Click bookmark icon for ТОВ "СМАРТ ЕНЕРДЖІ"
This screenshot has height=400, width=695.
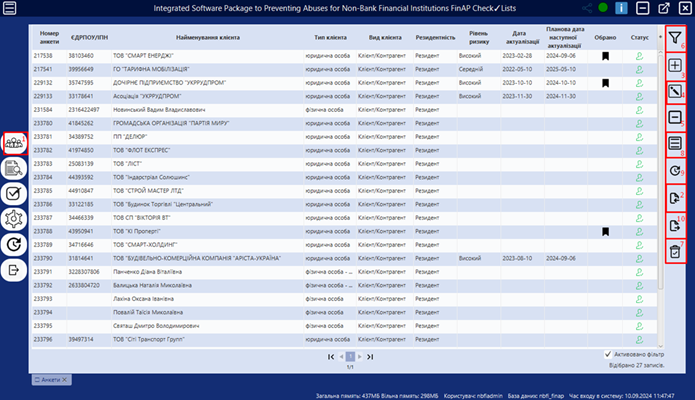605,56
